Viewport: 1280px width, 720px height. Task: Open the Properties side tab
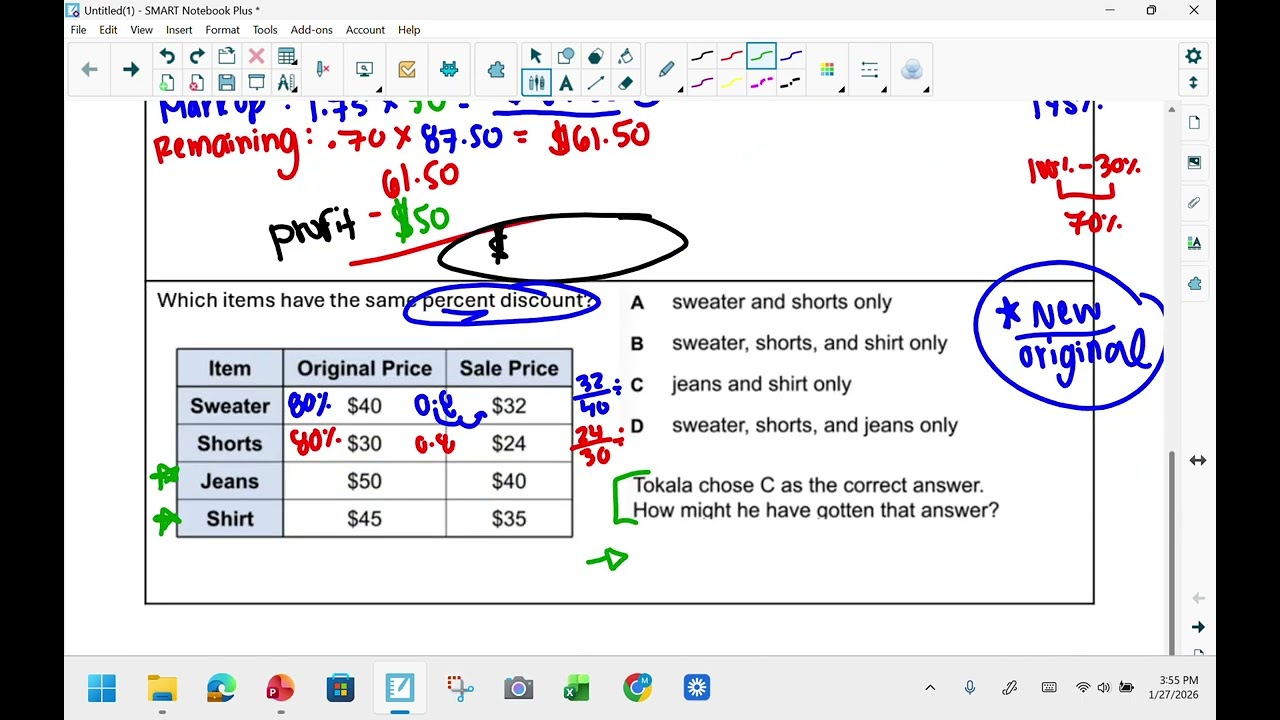click(1194, 243)
